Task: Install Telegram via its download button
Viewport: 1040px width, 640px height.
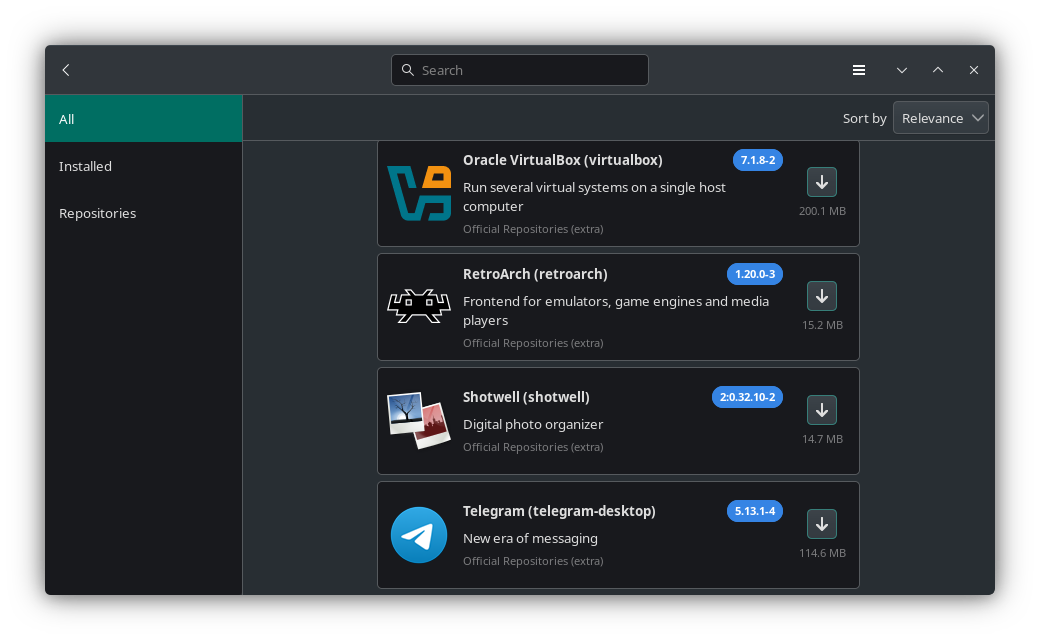Action: [x=822, y=523]
